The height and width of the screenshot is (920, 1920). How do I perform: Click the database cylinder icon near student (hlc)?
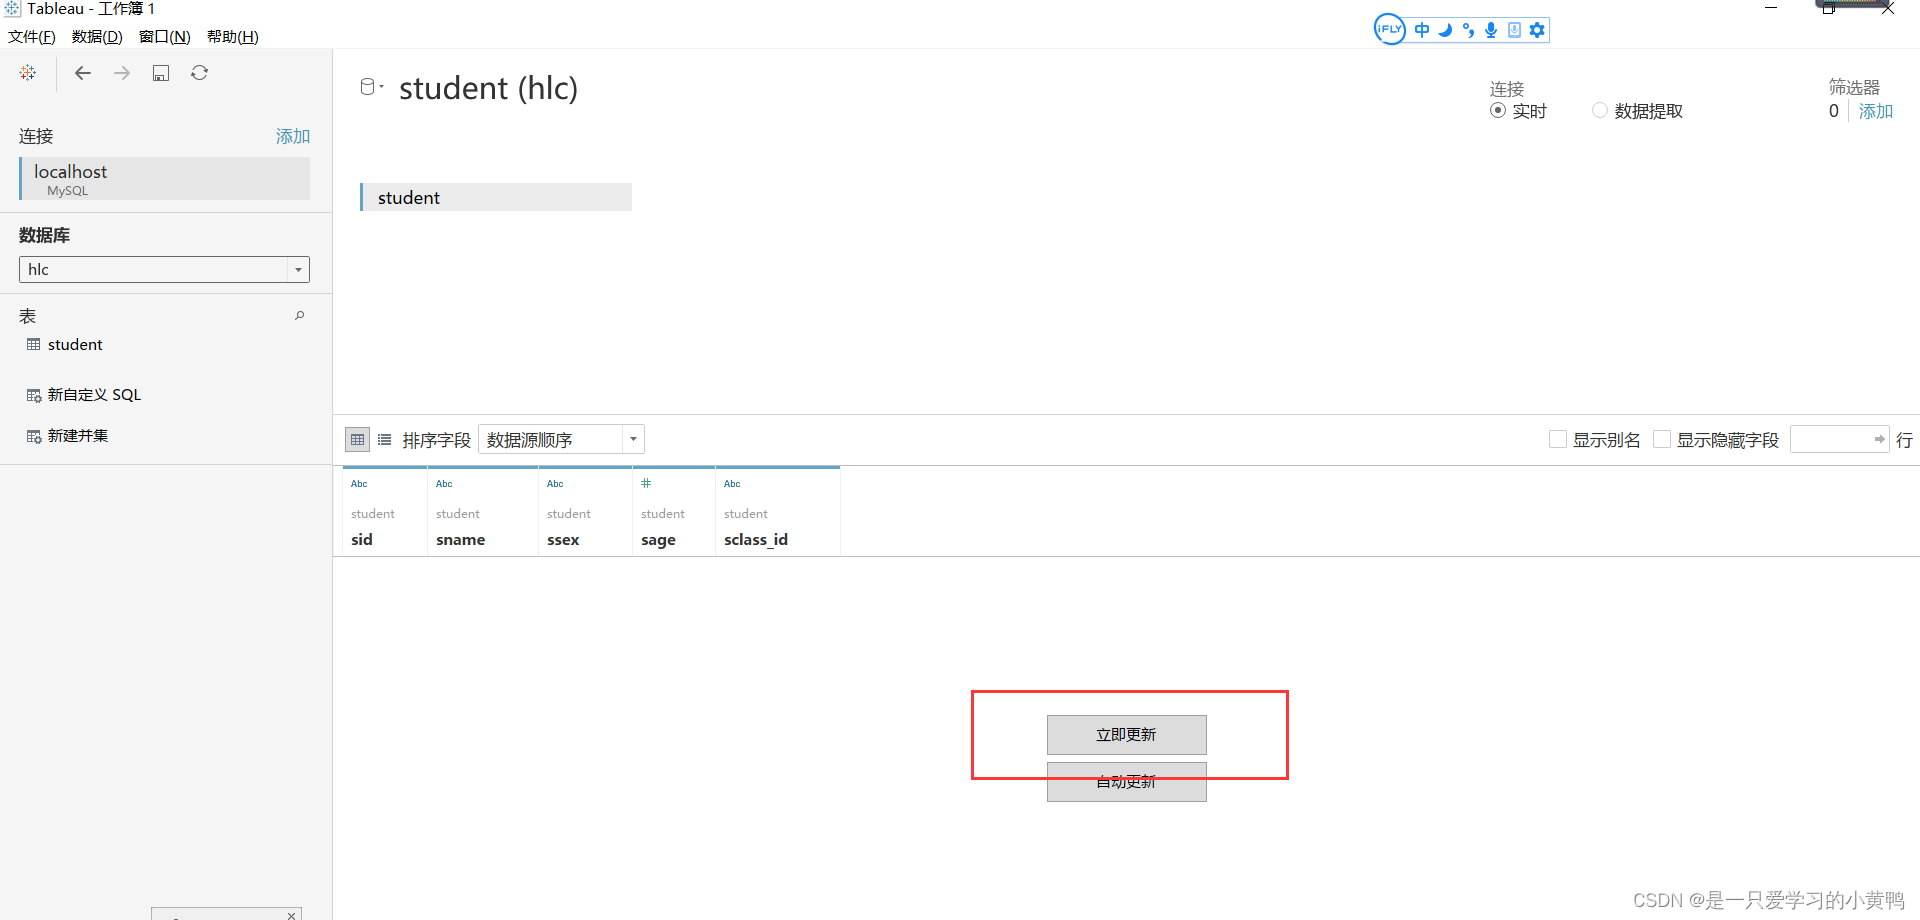368,85
